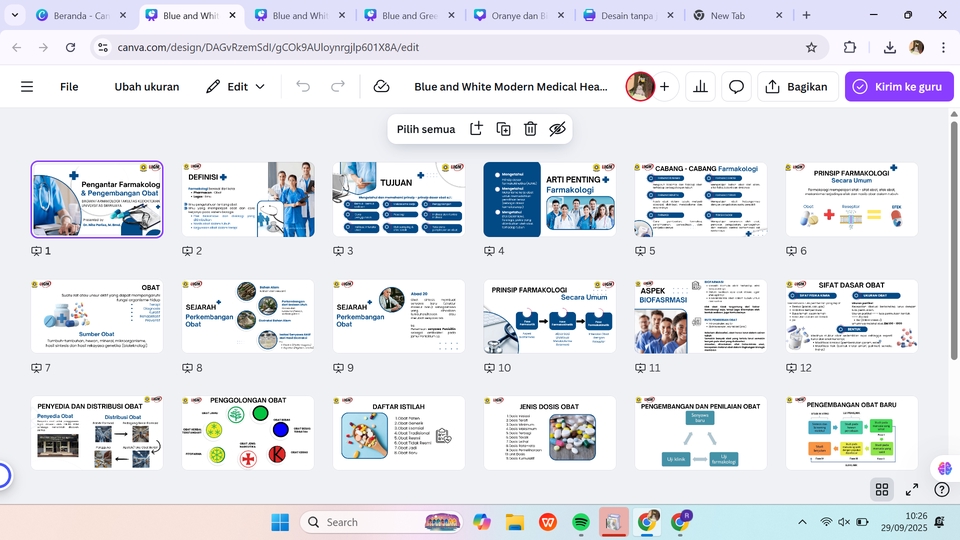Viewport: 960px width, 540px height.
Task: Undo the last action
Action: coord(303,86)
